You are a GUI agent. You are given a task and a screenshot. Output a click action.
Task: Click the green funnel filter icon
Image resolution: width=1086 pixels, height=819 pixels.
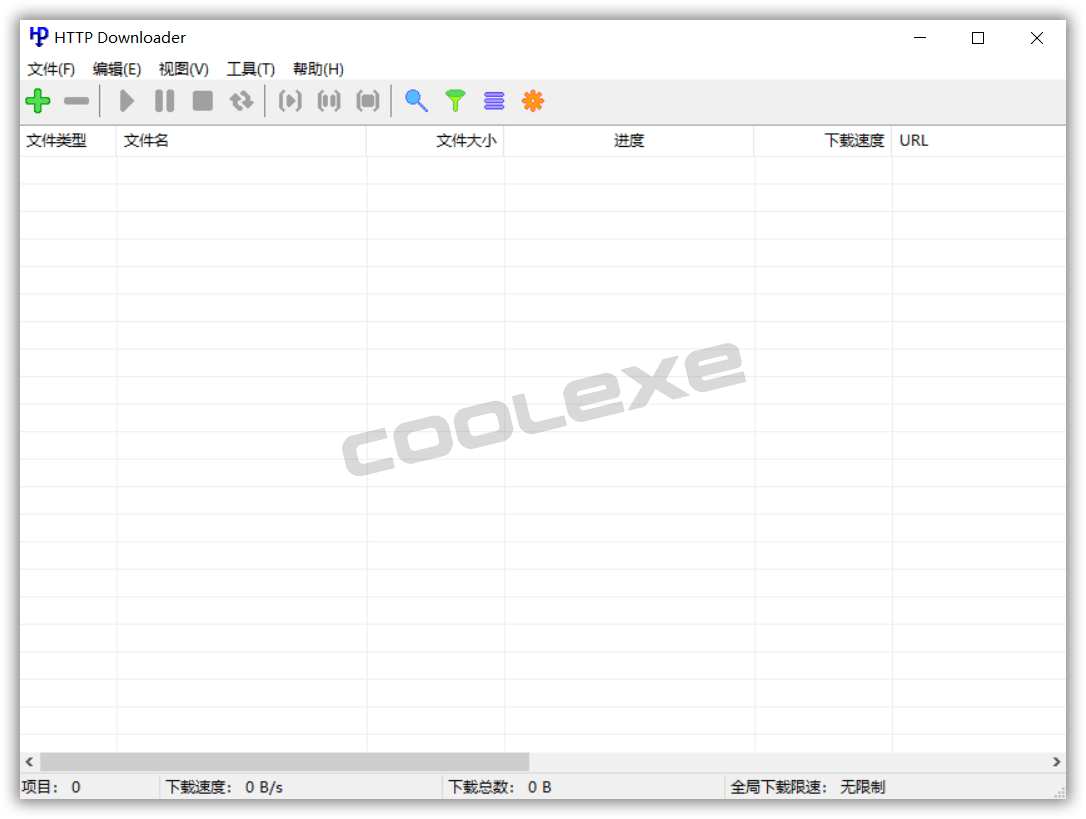click(x=455, y=101)
